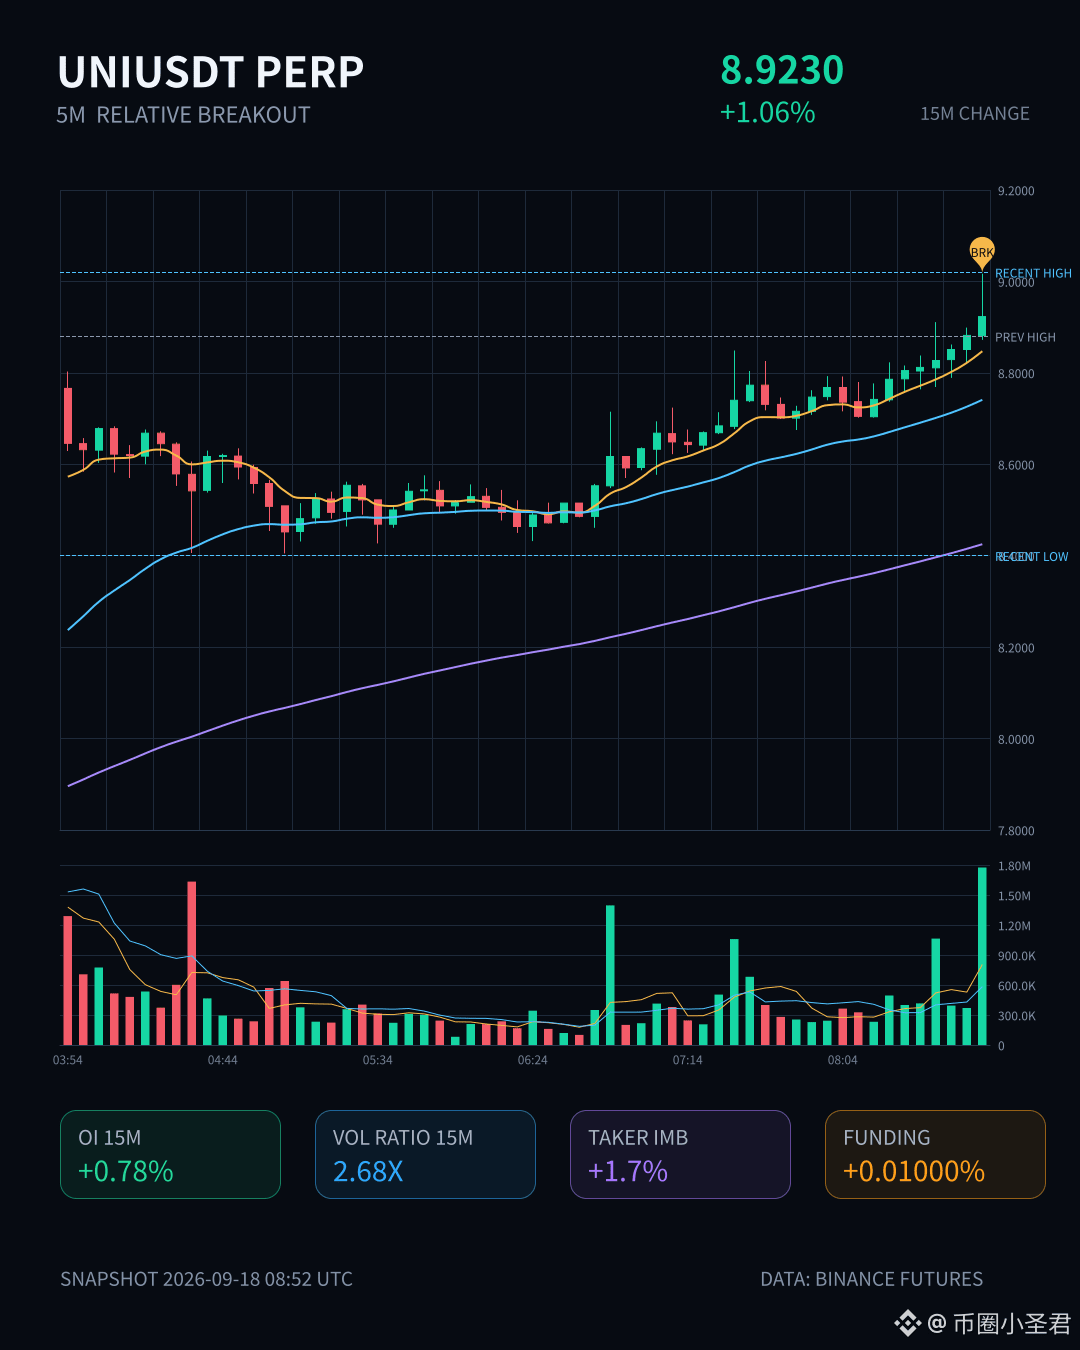Click the +1.06% change value

pos(768,112)
